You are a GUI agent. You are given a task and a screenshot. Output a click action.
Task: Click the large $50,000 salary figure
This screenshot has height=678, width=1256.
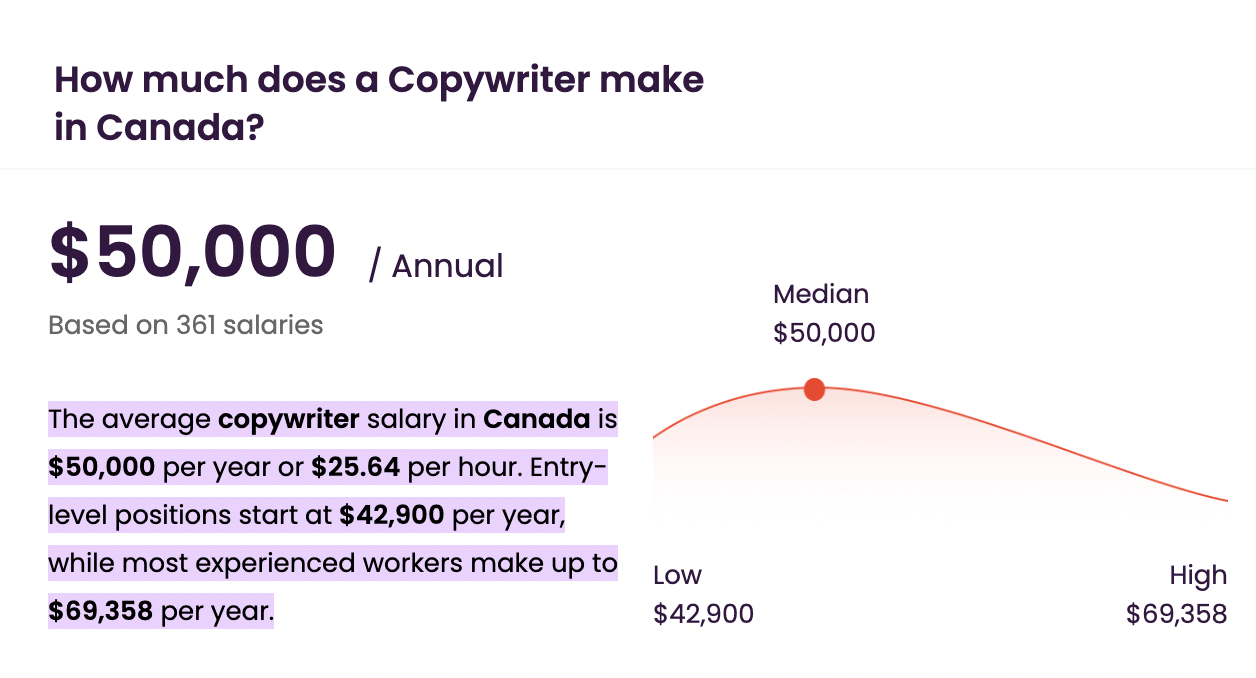192,251
